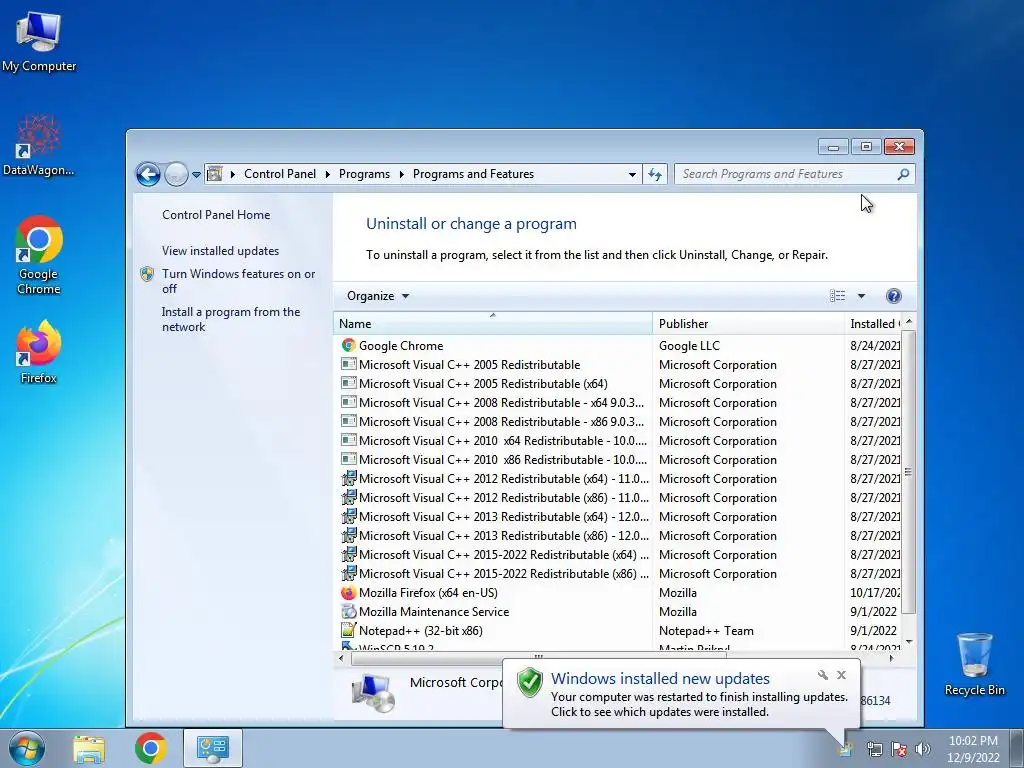Launch Google Chrome from the desktop shortcut

point(39,254)
